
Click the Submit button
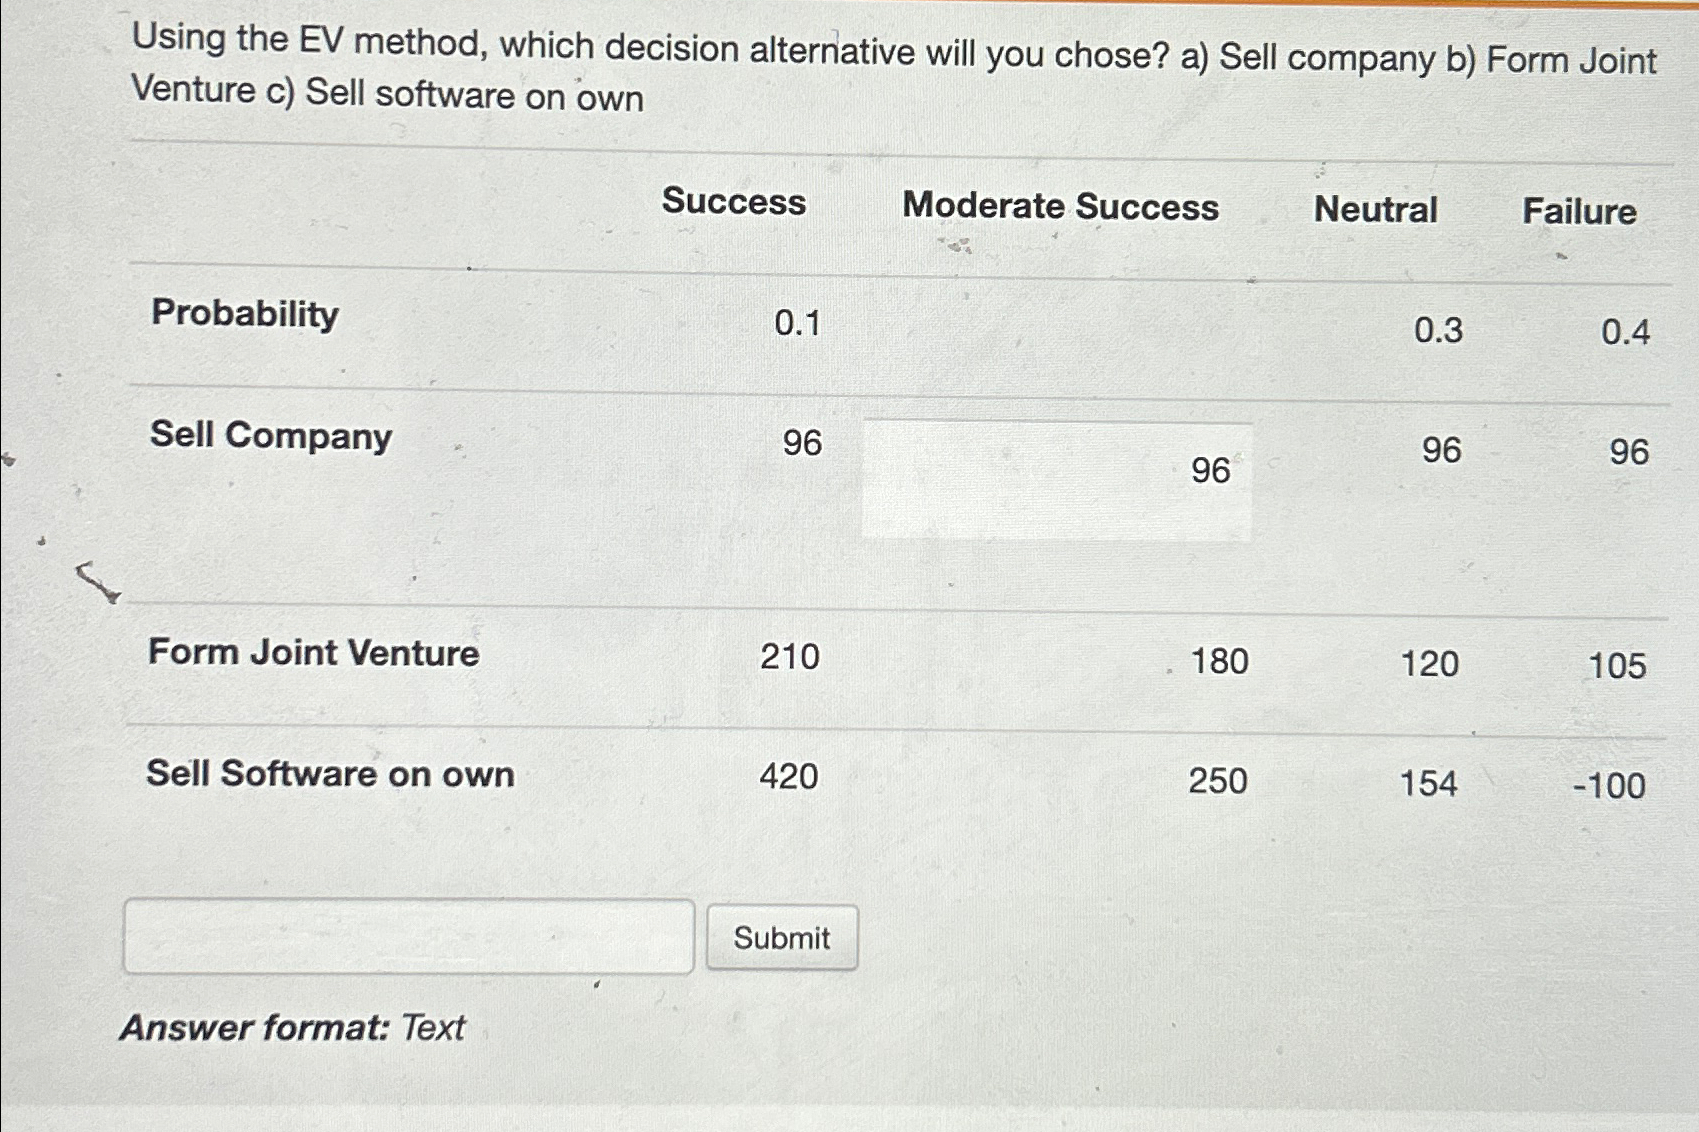781,936
